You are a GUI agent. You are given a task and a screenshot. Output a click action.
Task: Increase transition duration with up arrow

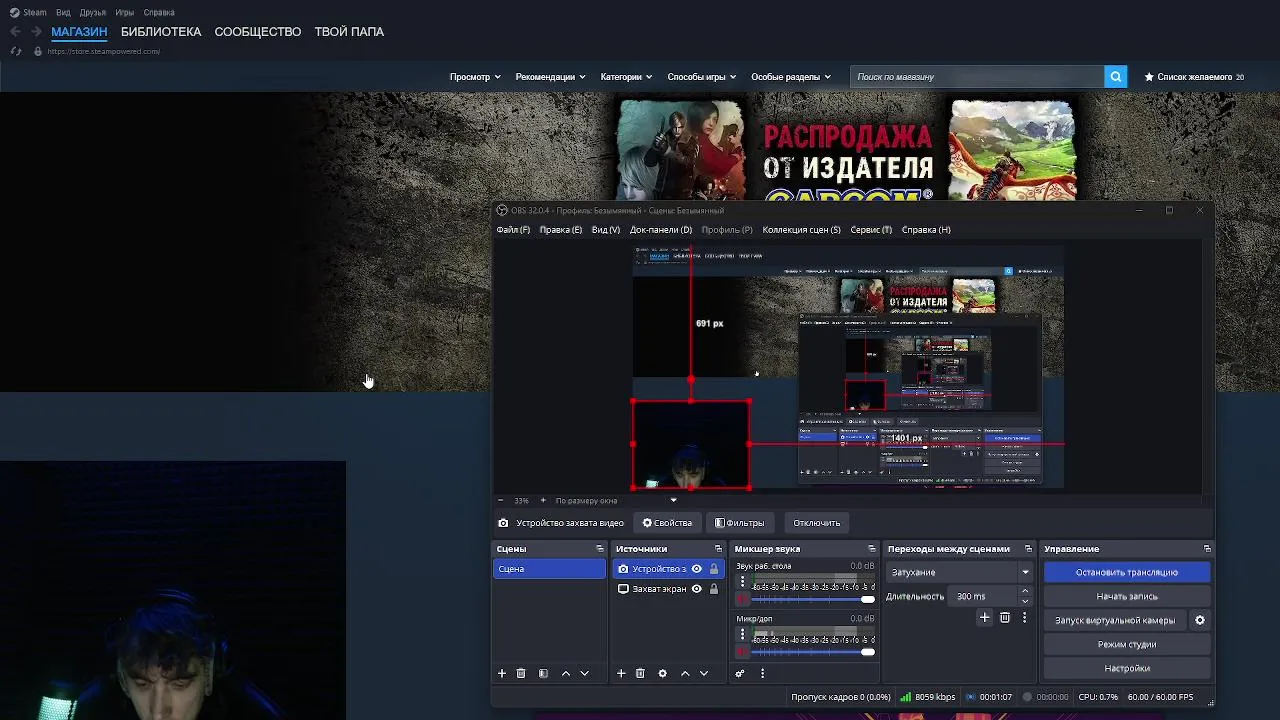[1025, 592]
